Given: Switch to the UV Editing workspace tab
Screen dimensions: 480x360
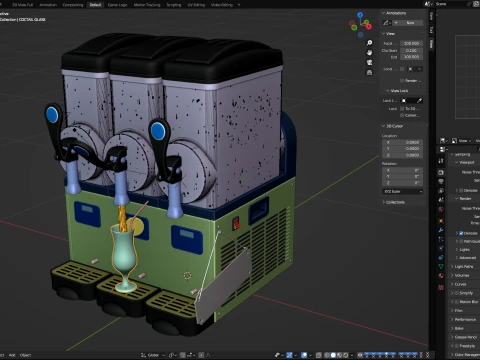Looking at the screenshot, I should pos(196,5).
